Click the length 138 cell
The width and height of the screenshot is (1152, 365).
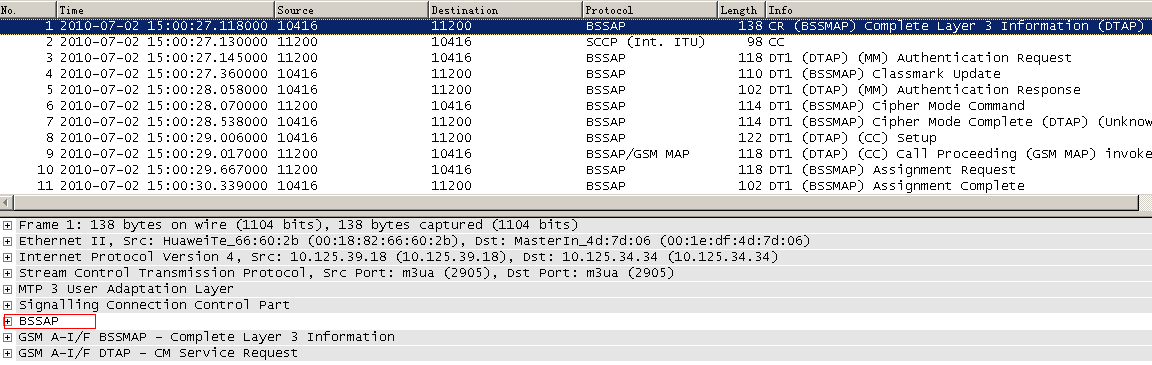tap(751, 26)
